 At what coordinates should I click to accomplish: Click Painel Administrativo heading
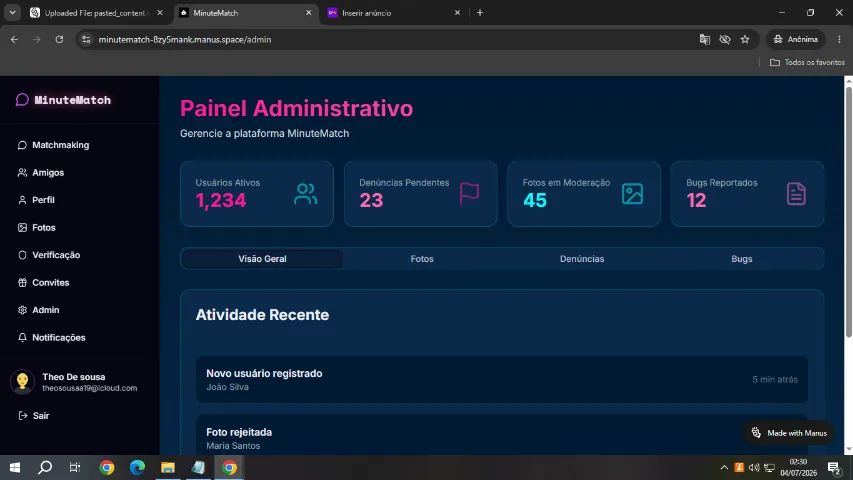pyautogui.click(x=296, y=108)
